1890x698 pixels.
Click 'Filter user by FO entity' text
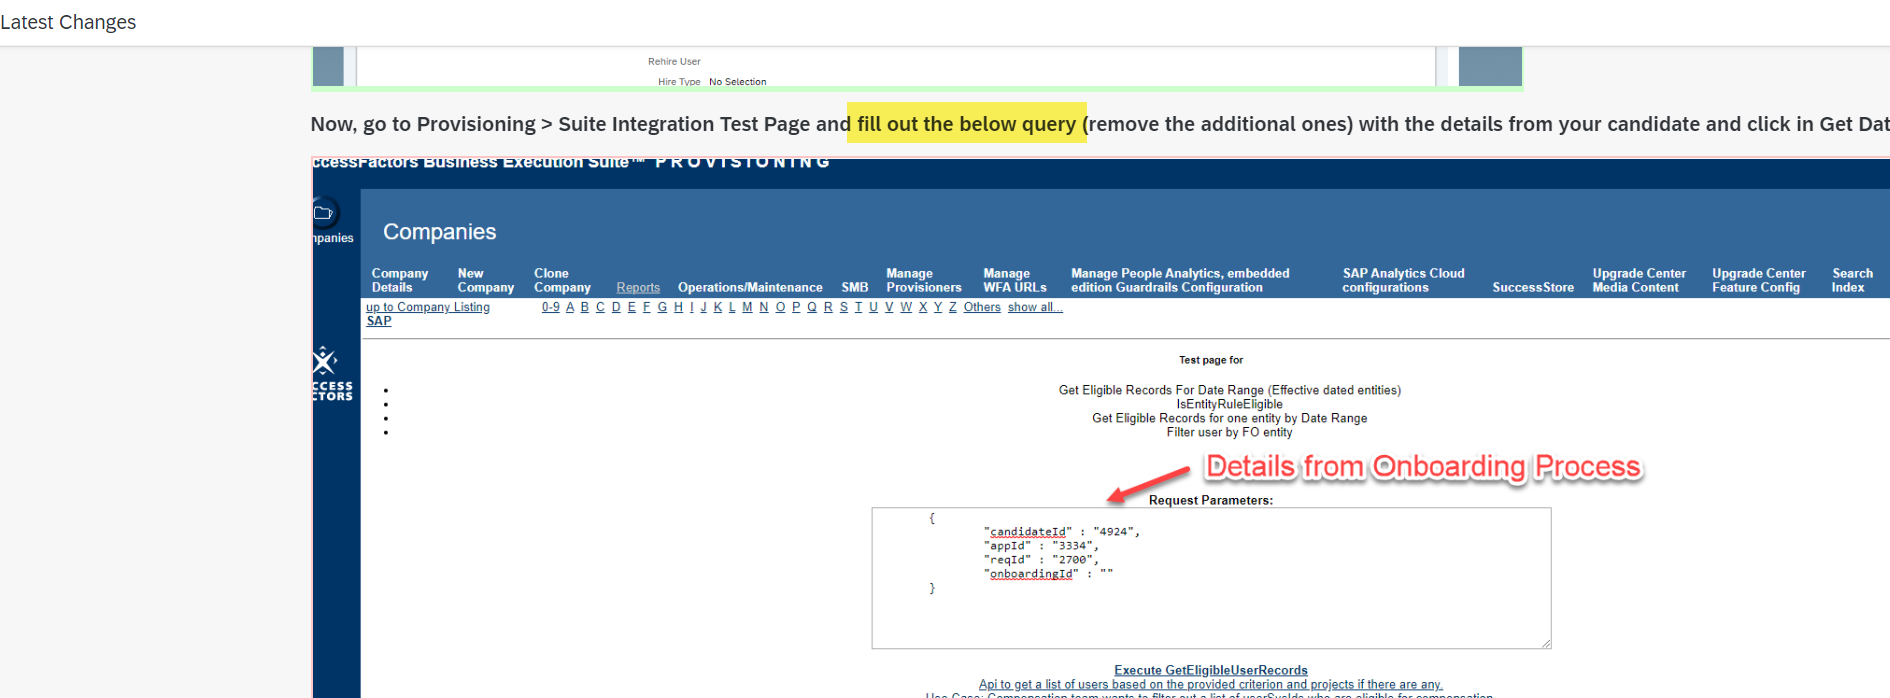click(1229, 432)
